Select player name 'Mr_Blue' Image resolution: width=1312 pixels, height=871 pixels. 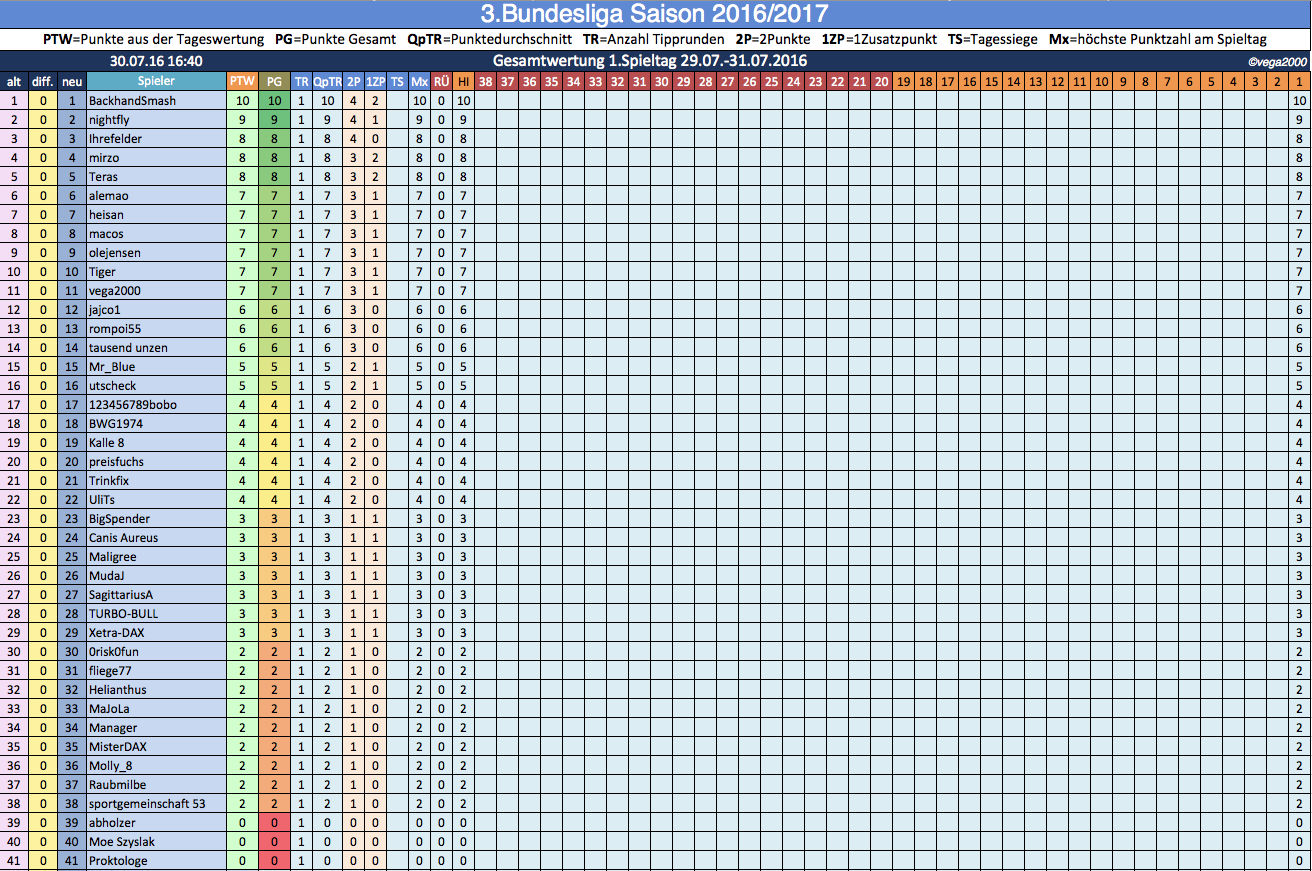click(x=111, y=367)
